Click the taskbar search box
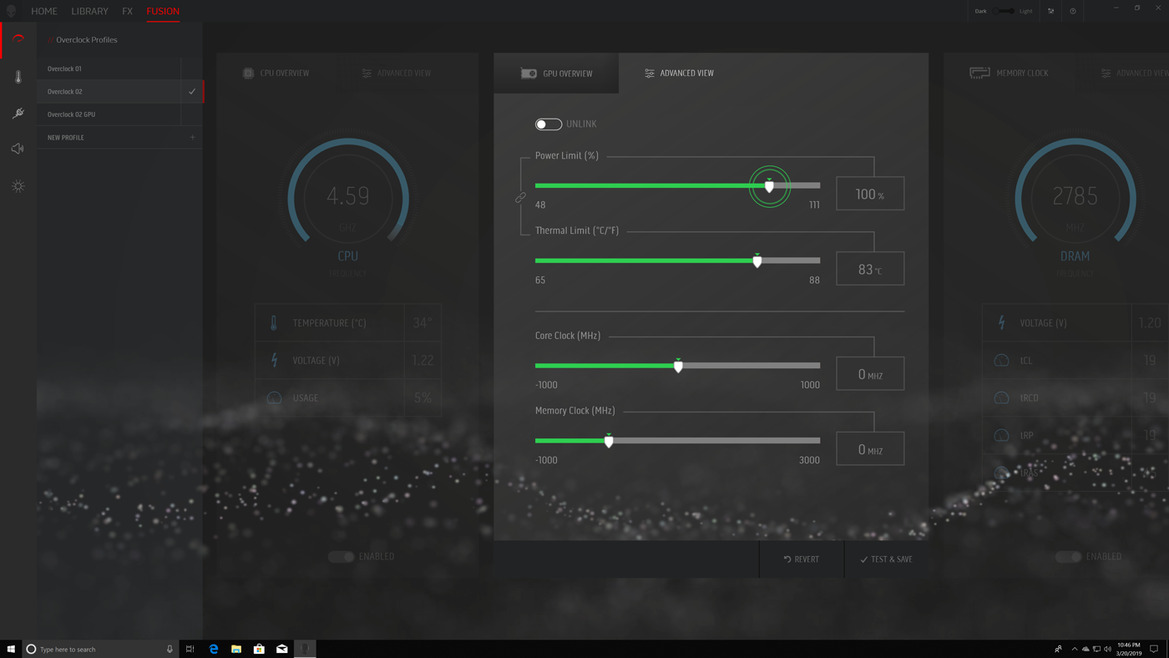 coord(100,649)
